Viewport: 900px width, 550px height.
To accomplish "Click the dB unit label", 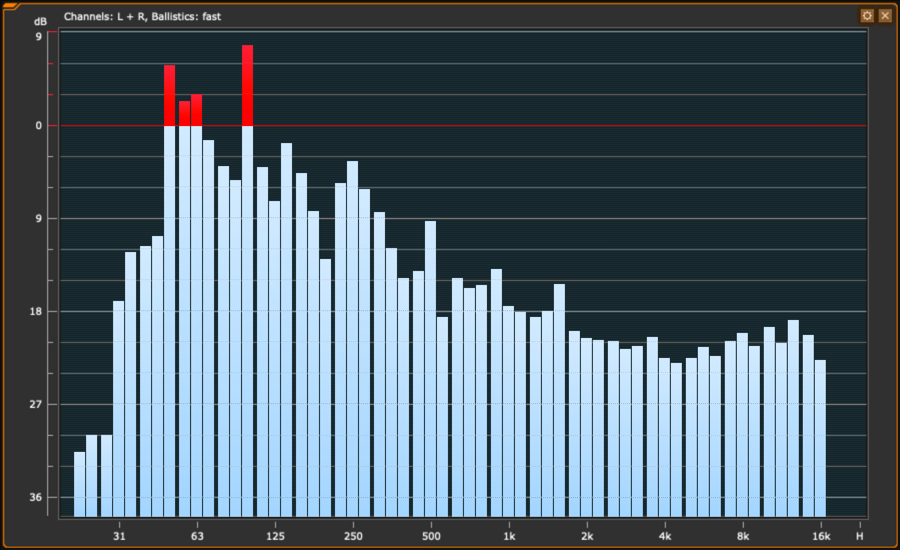I will coord(40,21).
